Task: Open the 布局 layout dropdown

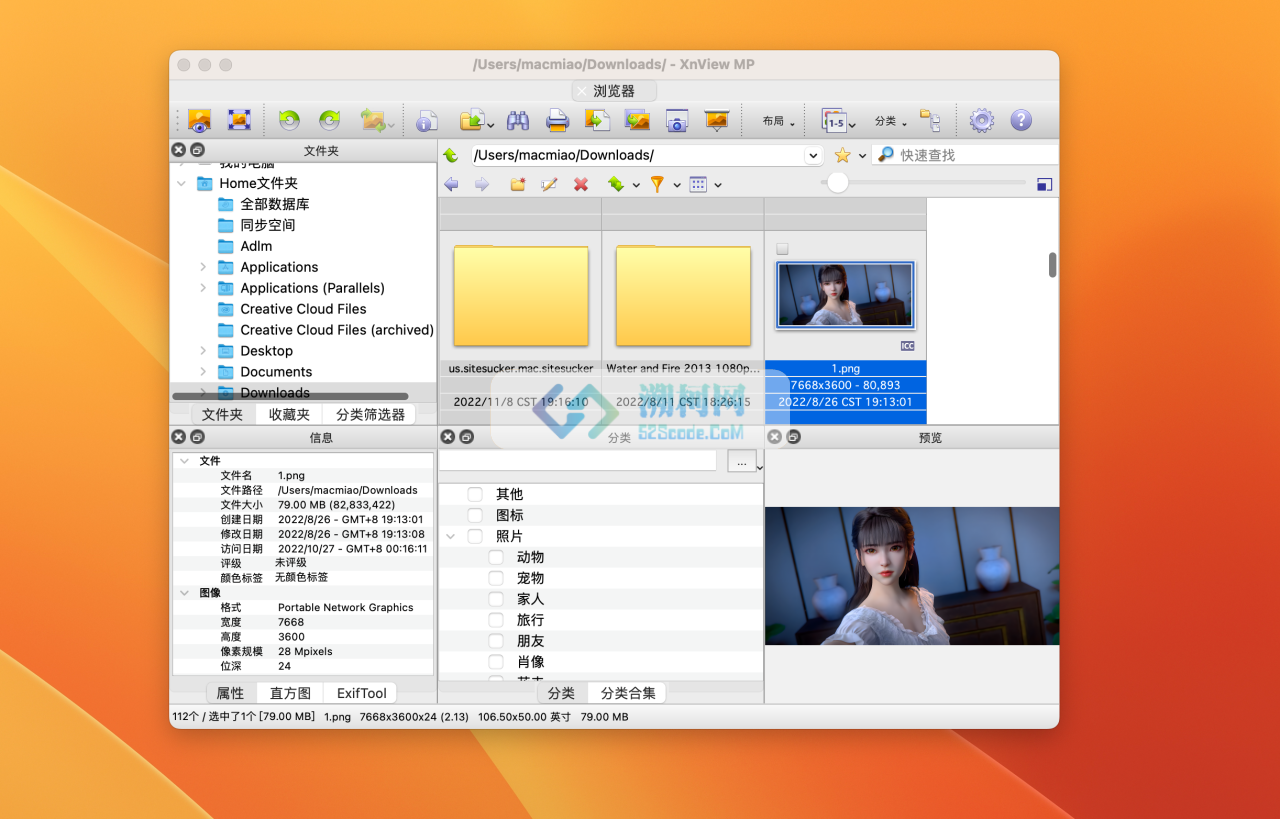Action: tap(778, 121)
